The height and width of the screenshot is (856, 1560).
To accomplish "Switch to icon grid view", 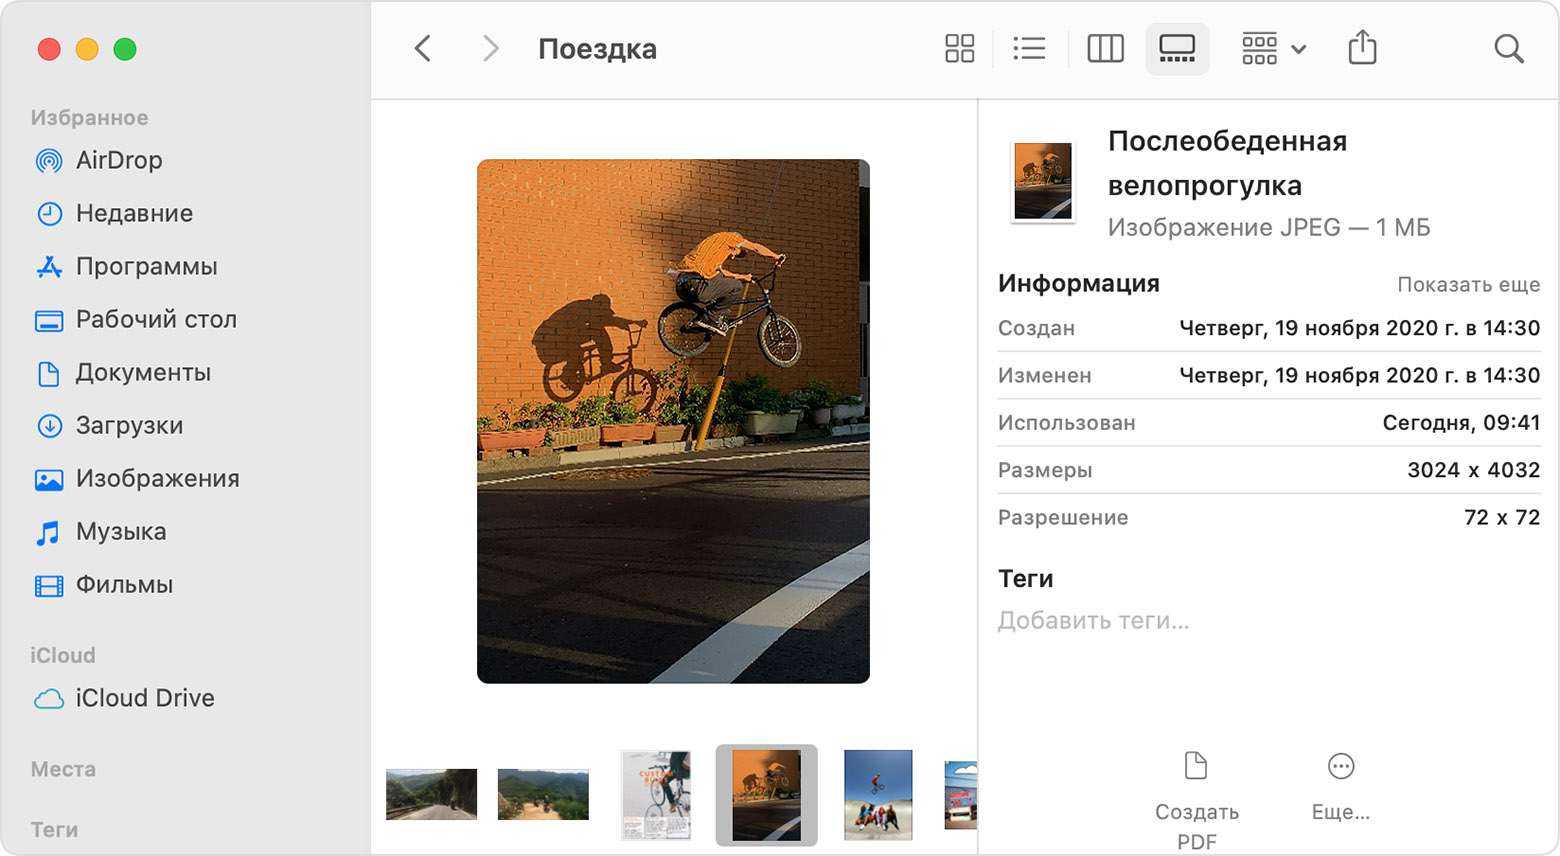I will (x=959, y=48).
